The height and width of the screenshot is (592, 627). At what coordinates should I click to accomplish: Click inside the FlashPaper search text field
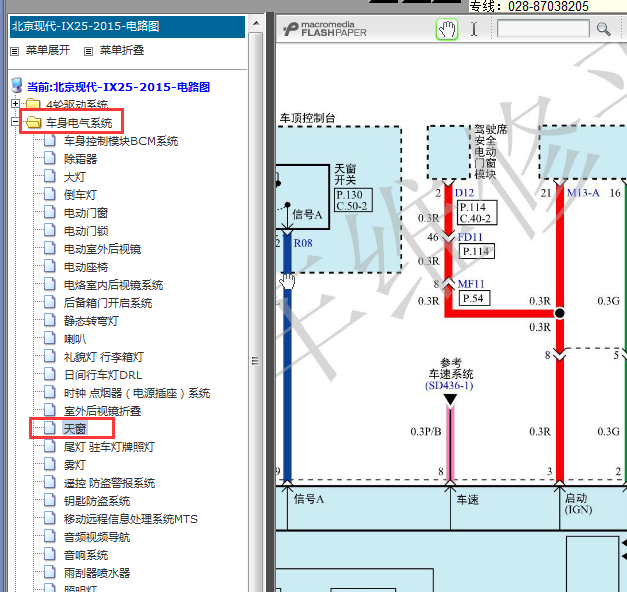tap(543, 29)
